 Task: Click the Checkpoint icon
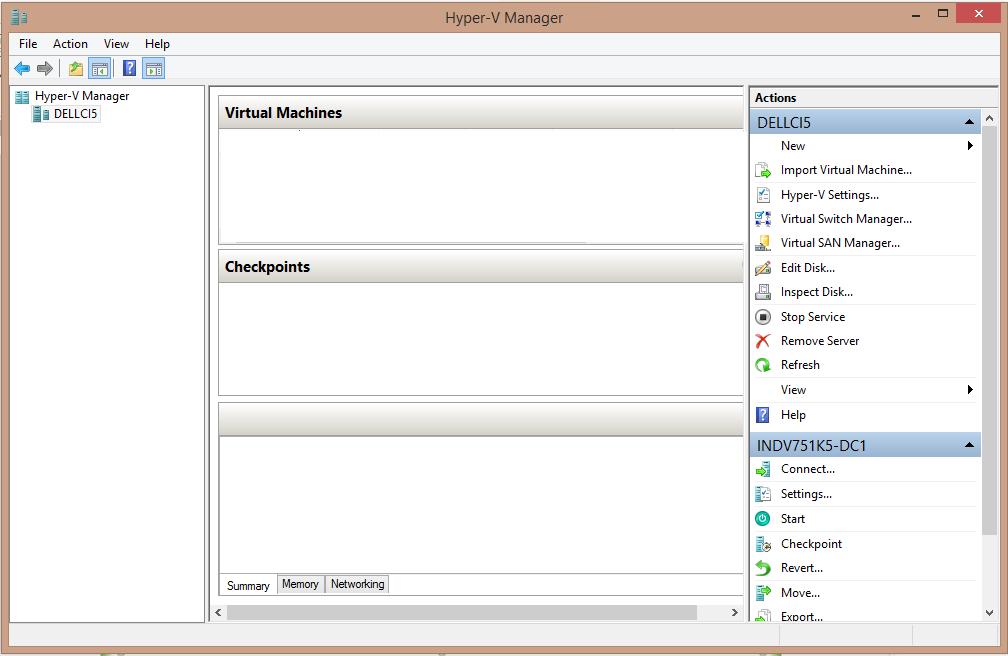click(x=762, y=544)
